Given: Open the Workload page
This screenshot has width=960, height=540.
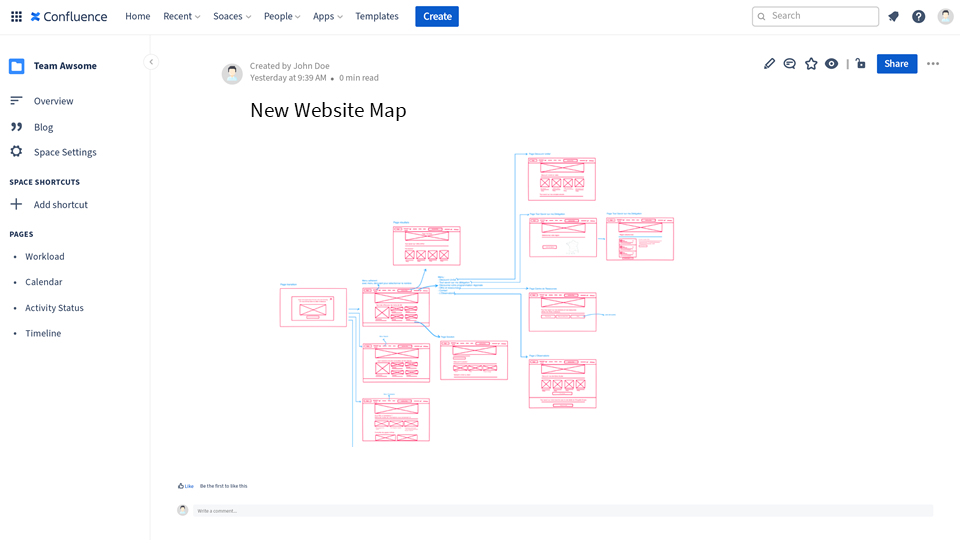Looking at the screenshot, I should pos(45,257).
